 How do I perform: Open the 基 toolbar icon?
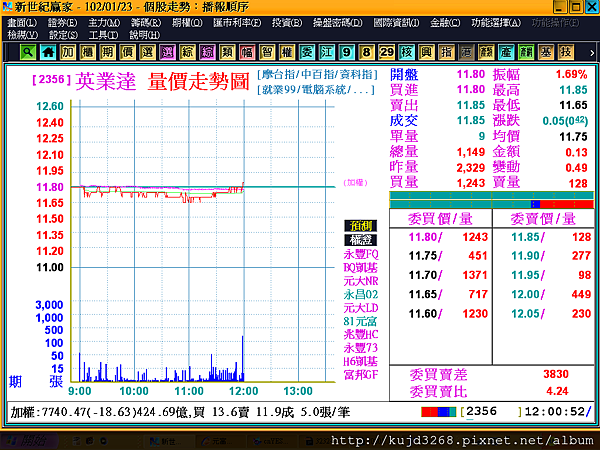pos(546,52)
